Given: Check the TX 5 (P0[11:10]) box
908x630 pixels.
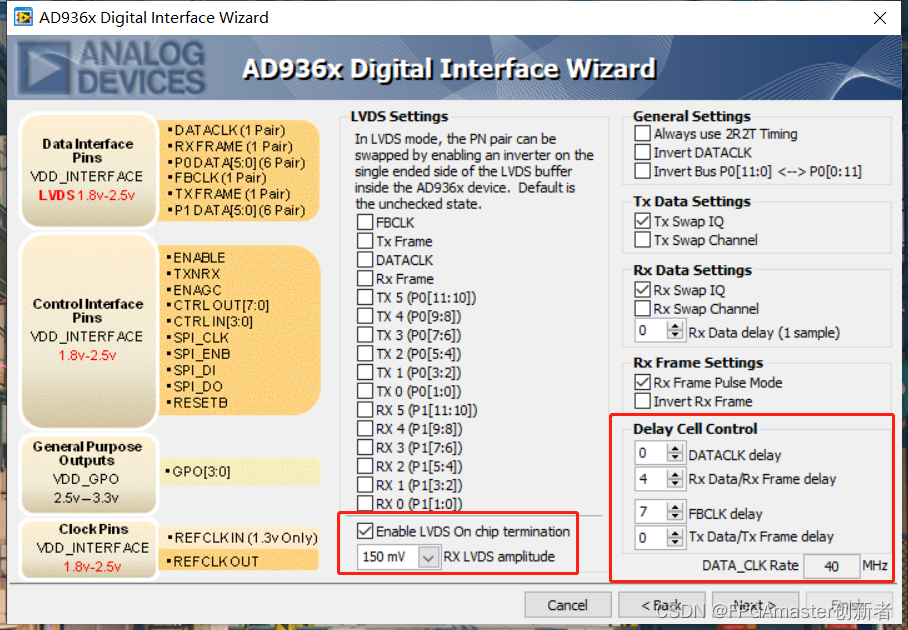Looking at the screenshot, I should pyautogui.click(x=365, y=298).
